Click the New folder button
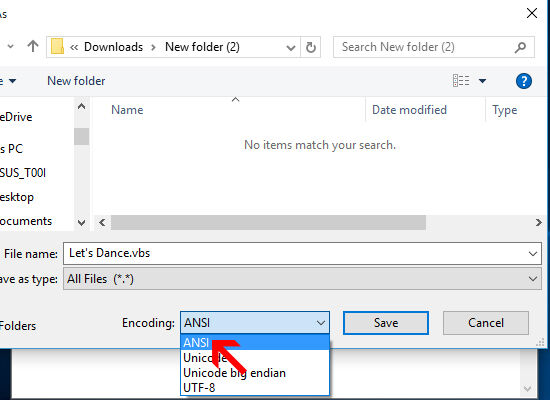This screenshot has width=550, height=400. [76, 81]
